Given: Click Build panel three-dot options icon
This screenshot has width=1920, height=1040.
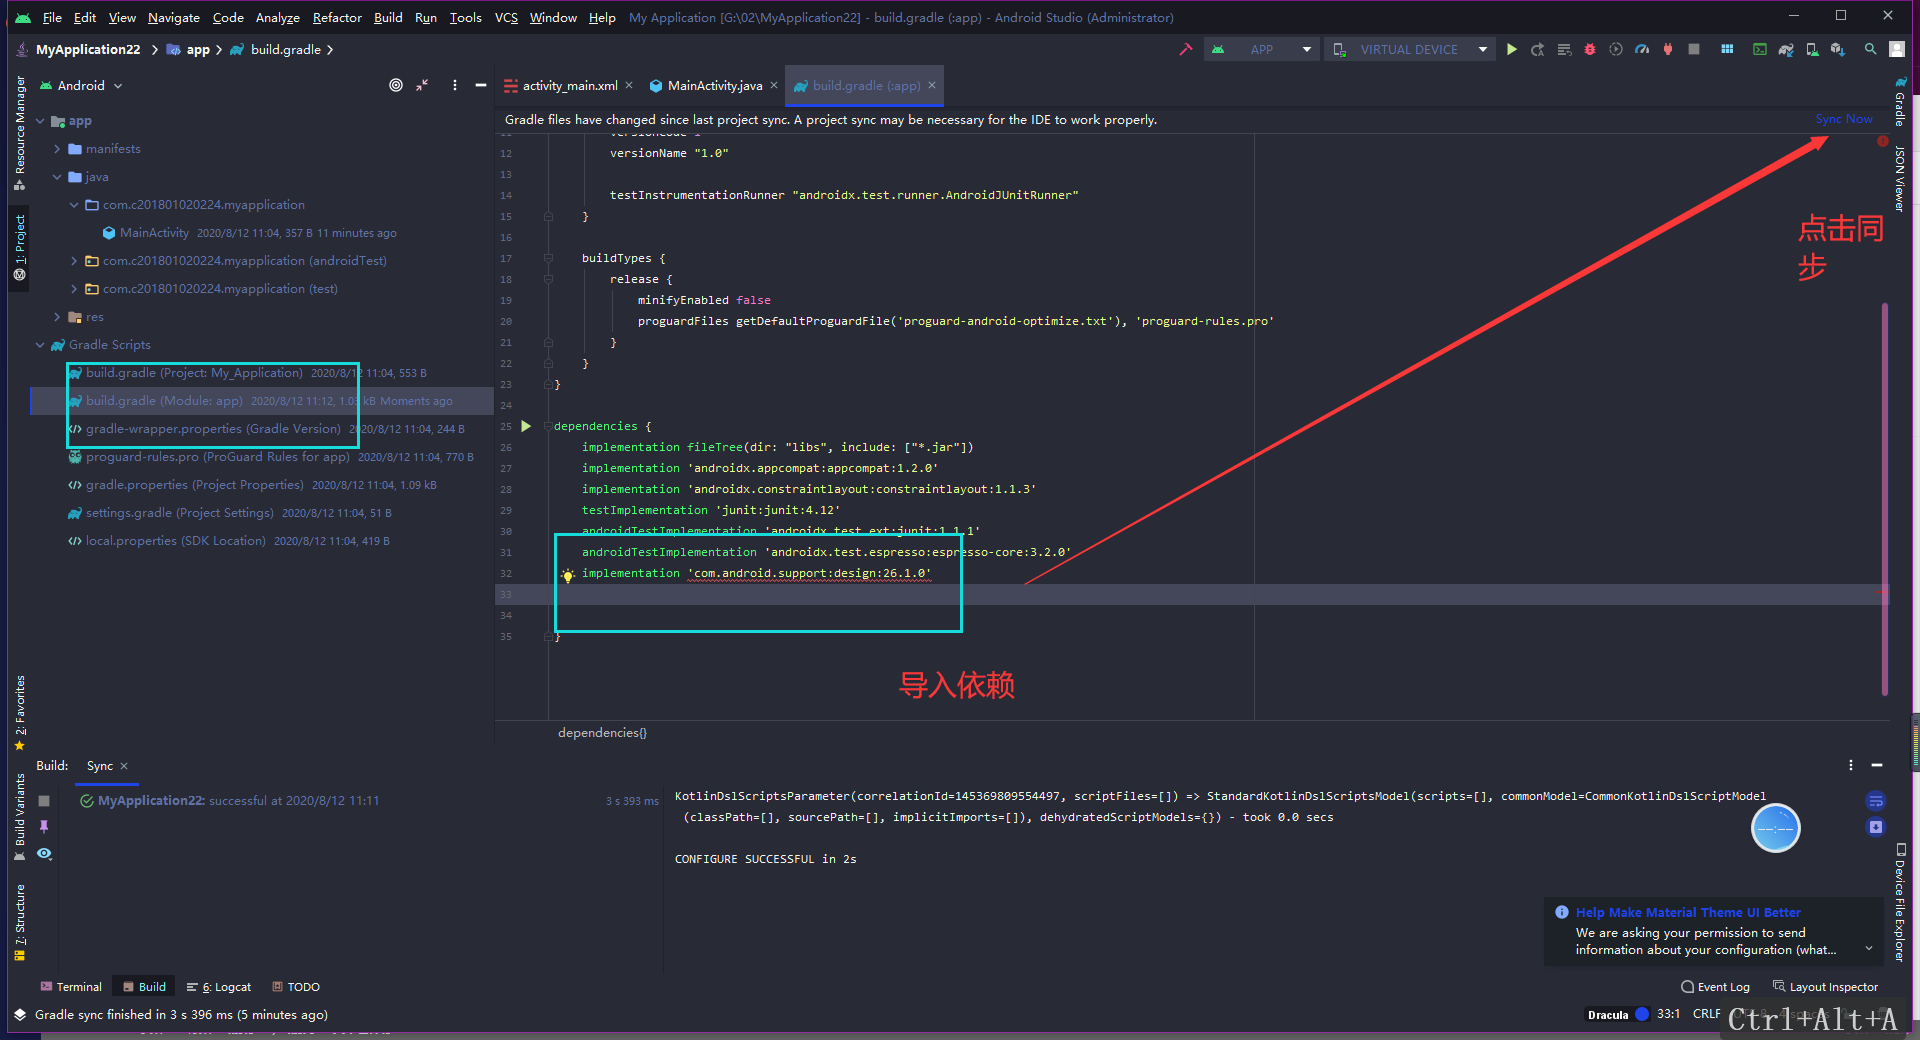Looking at the screenshot, I should pos(1851,765).
